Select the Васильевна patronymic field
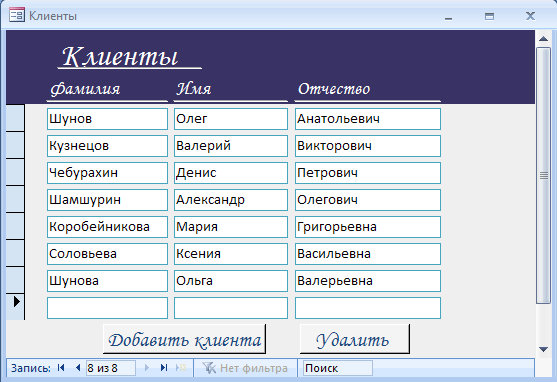 tap(368, 254)
